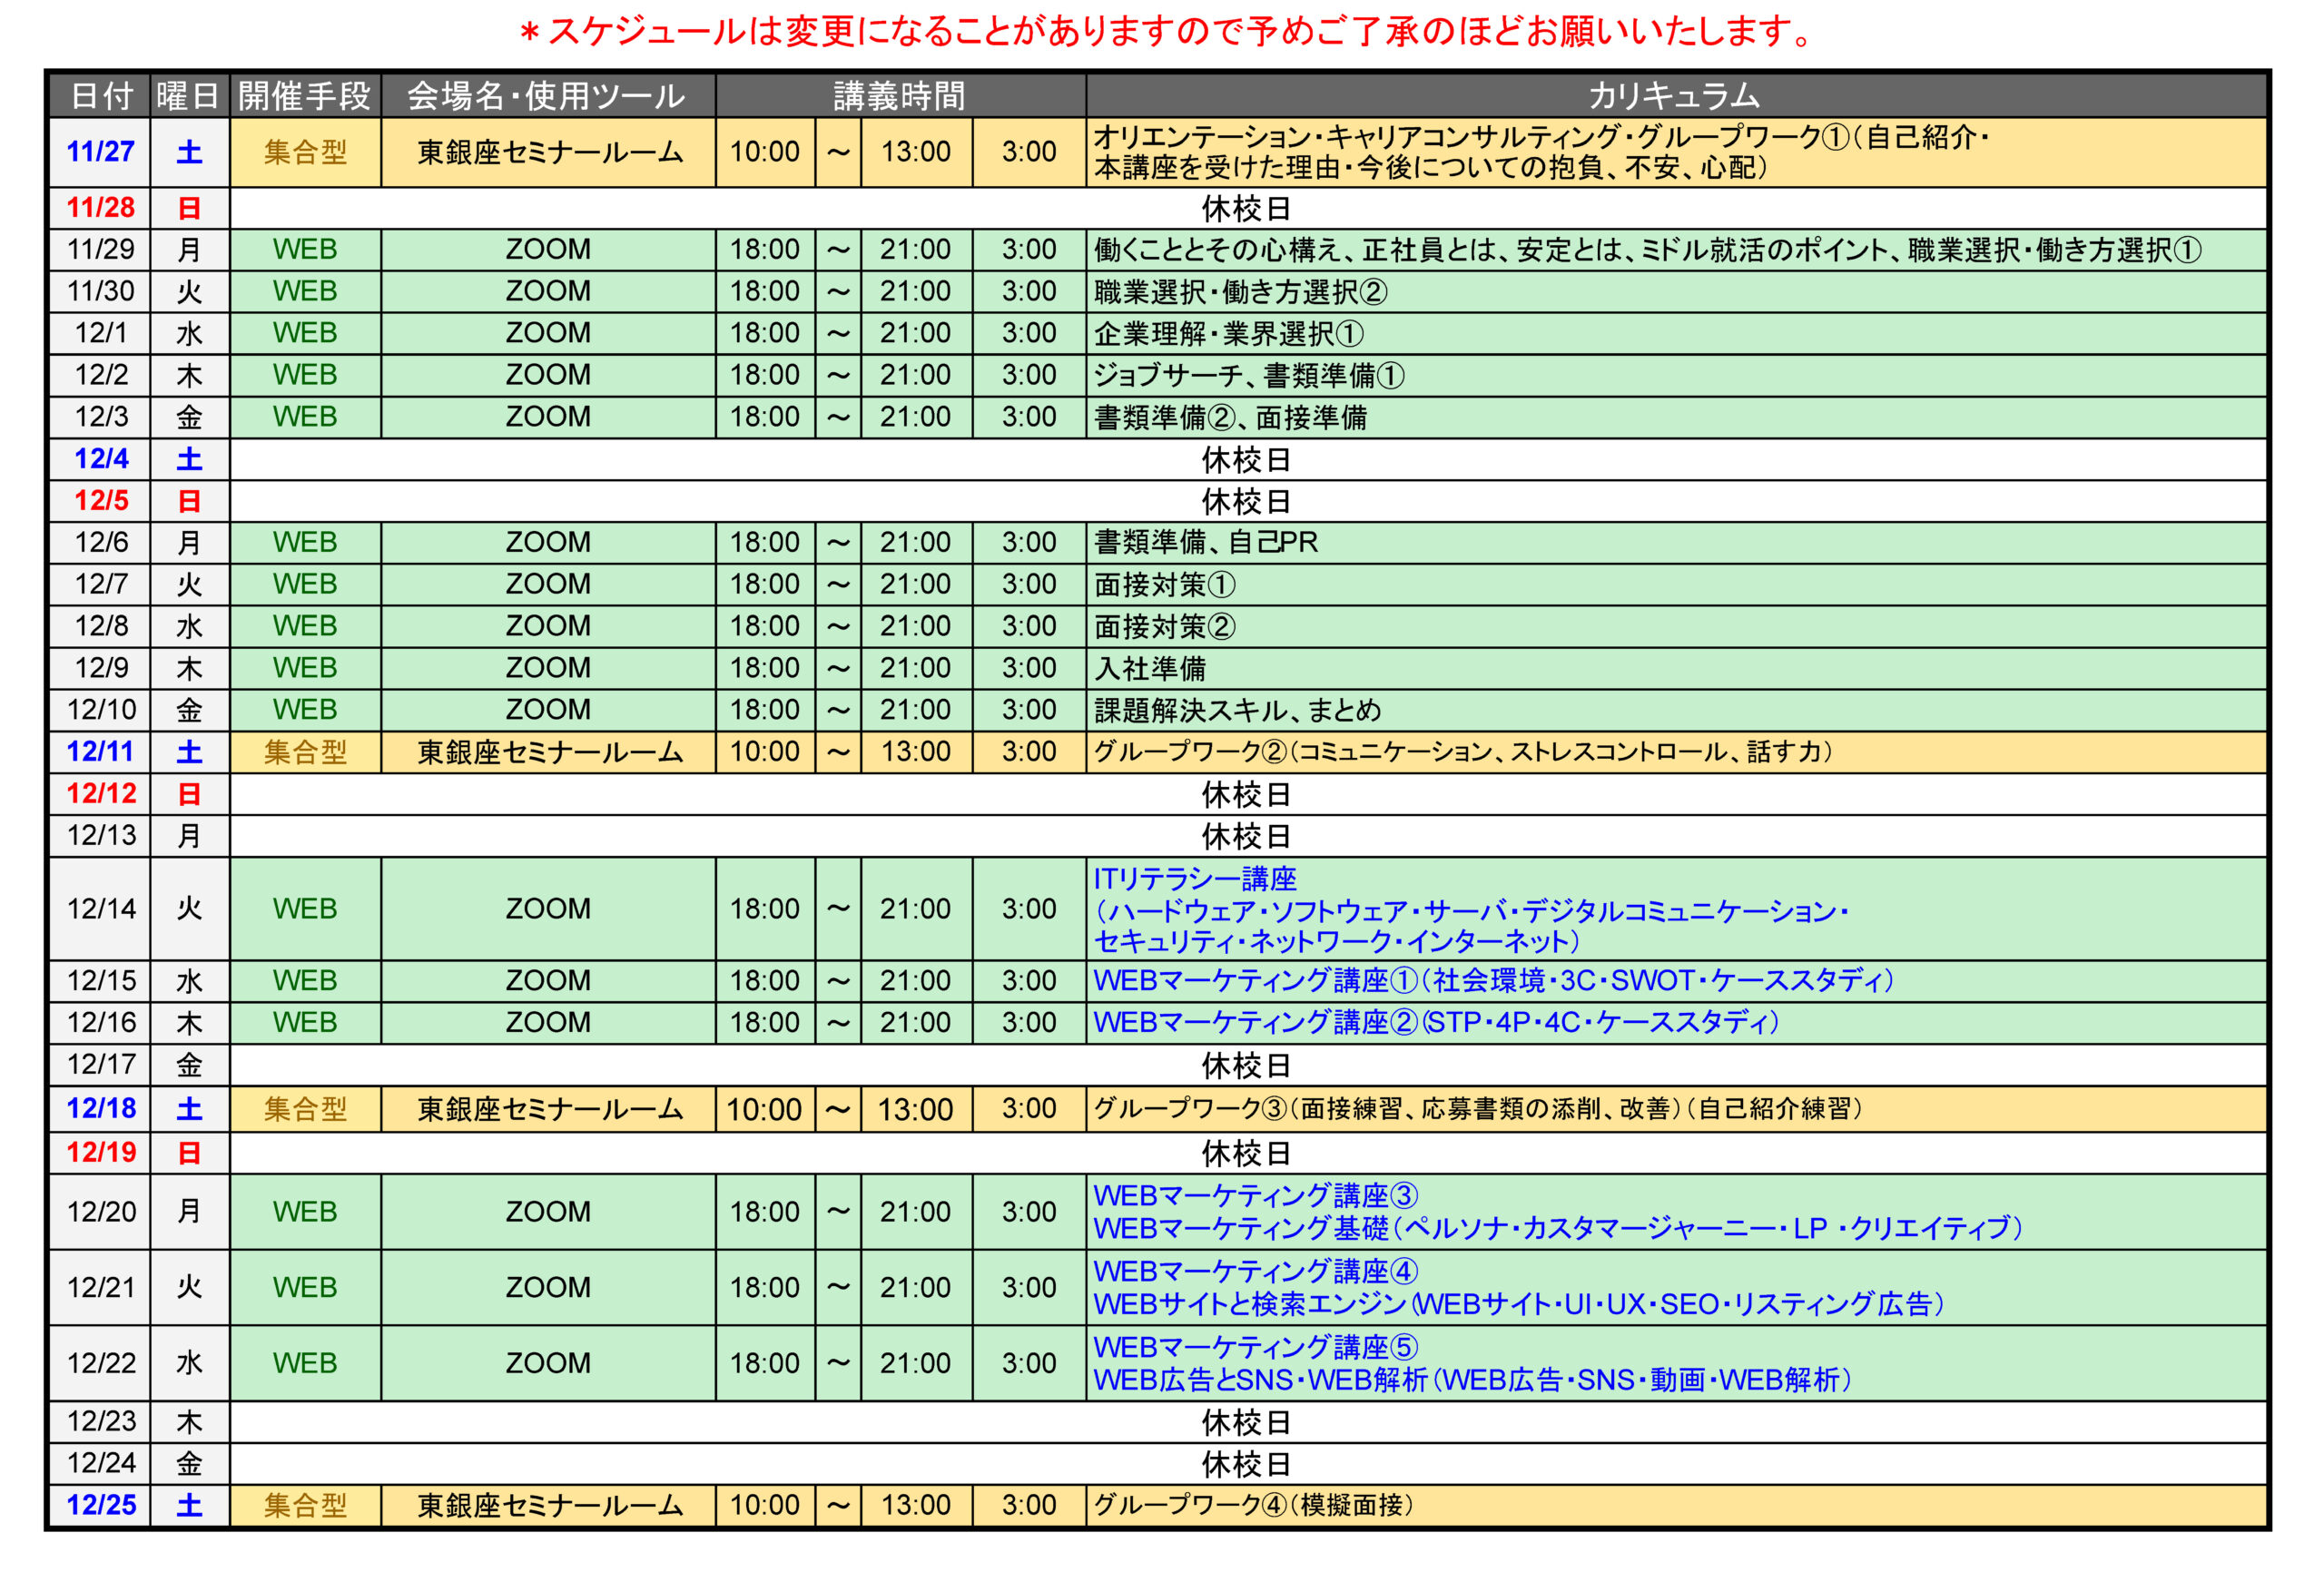2324x1572 pixels.
Task: Select the 12/4 date cell
Action: (x=100, y=459)
